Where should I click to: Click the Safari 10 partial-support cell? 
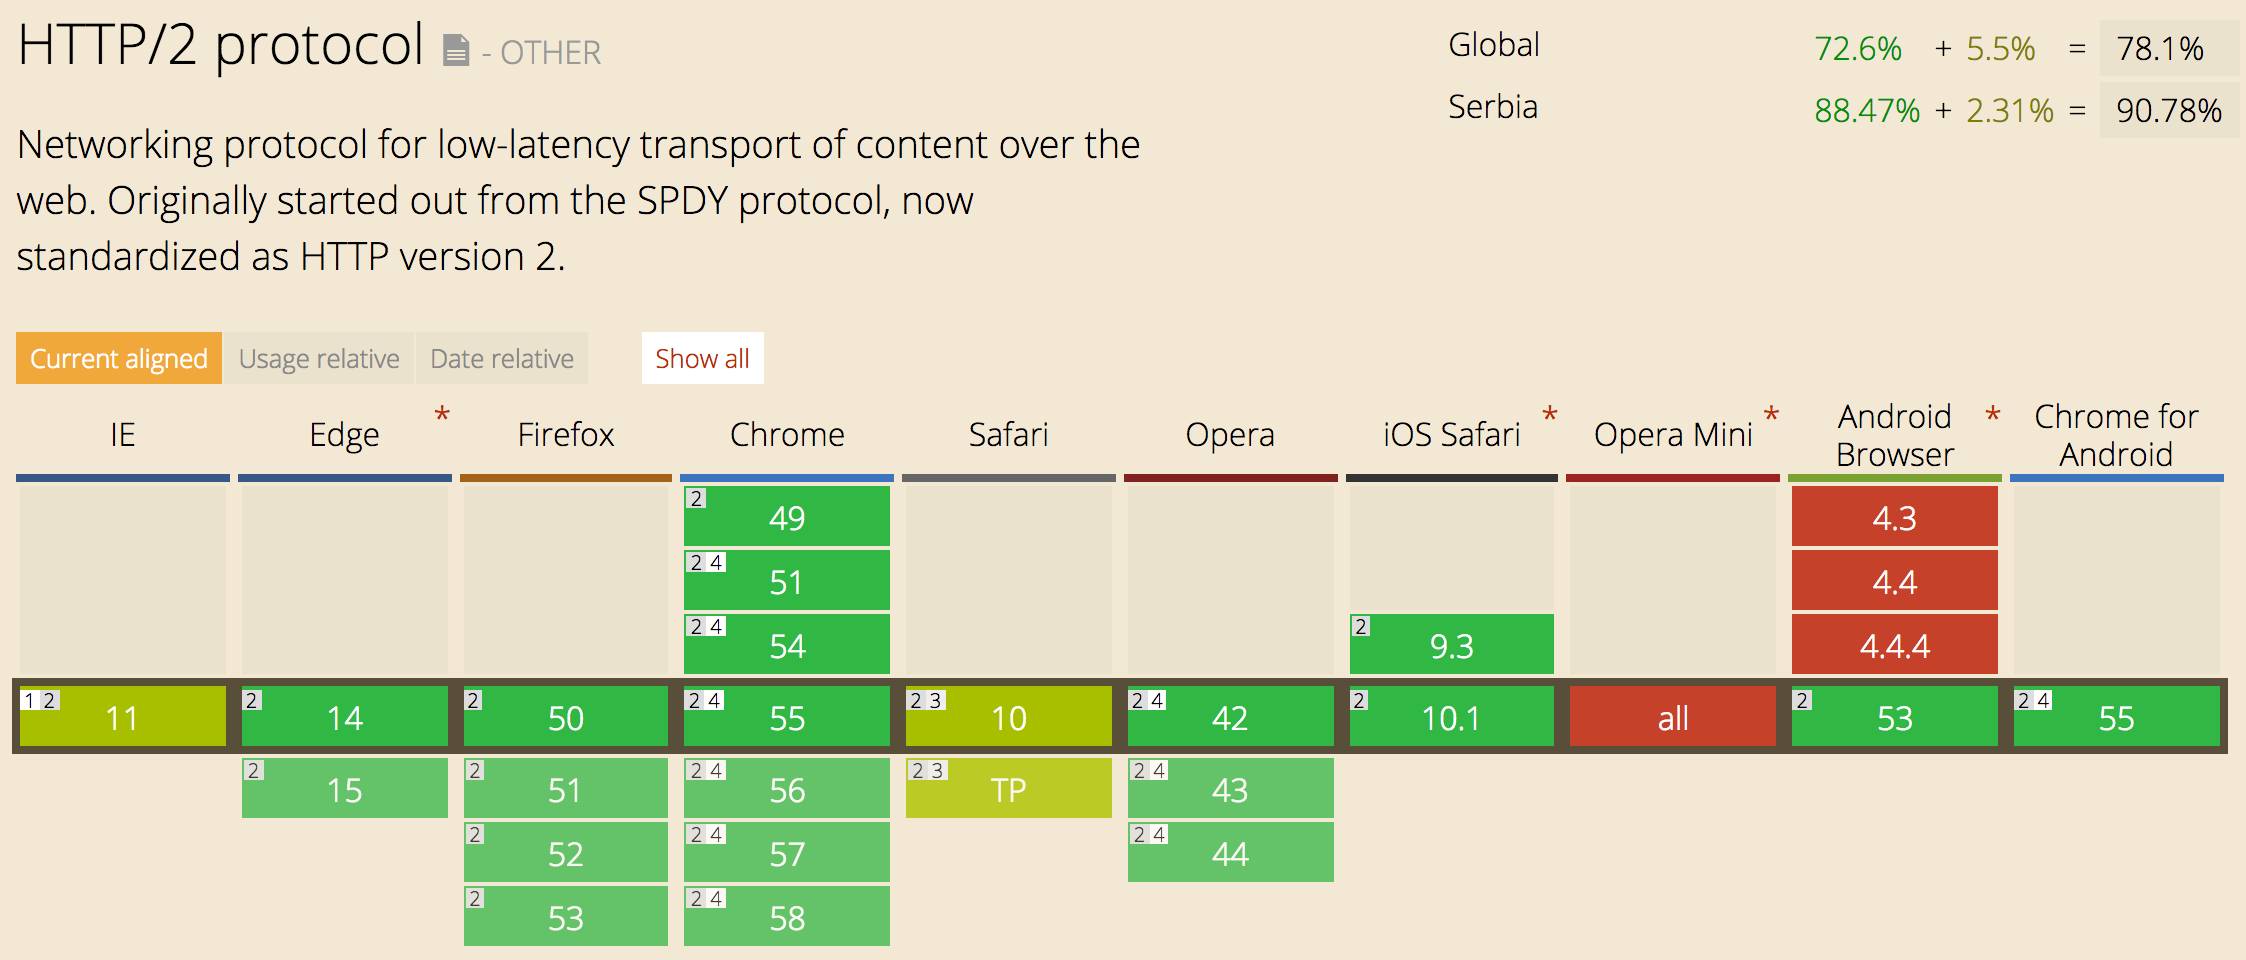coord(1009,716)
